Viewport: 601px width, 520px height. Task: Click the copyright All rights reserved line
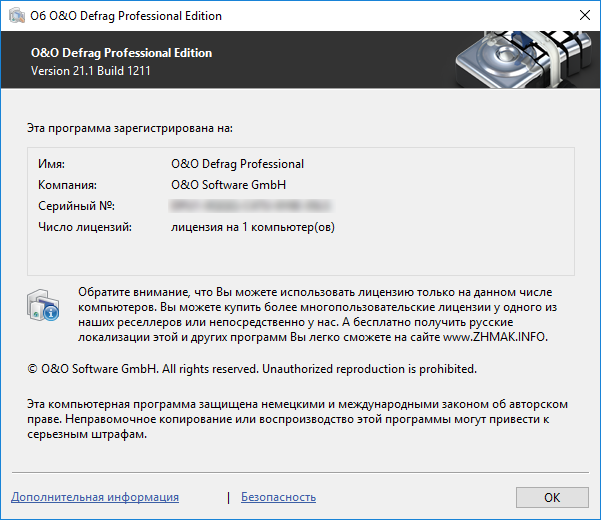[252, 368]
